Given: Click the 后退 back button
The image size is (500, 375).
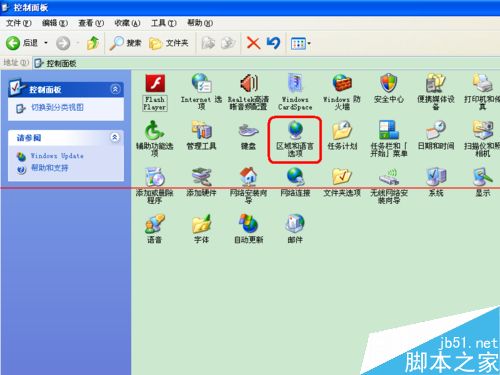Looking at the screenshot, I should pos(22,43).
